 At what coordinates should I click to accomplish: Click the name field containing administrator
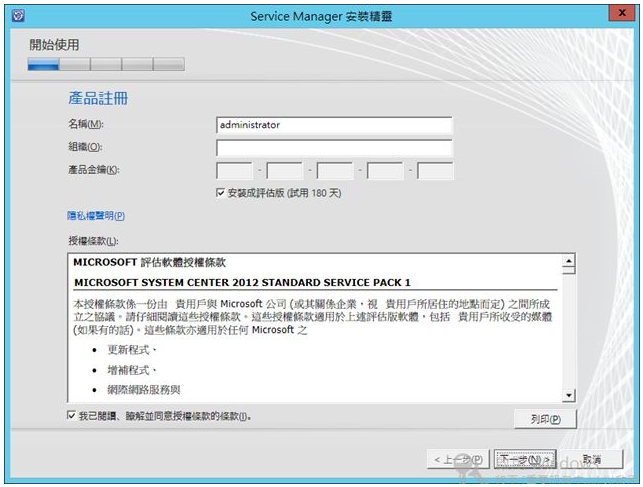tap(334, 125)
